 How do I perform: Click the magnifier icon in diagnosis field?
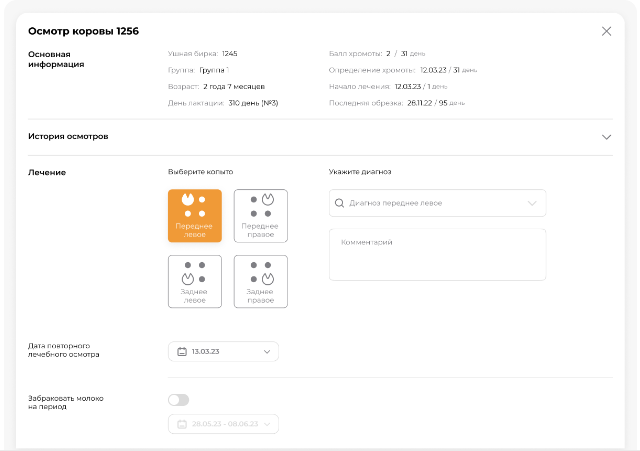340,203
